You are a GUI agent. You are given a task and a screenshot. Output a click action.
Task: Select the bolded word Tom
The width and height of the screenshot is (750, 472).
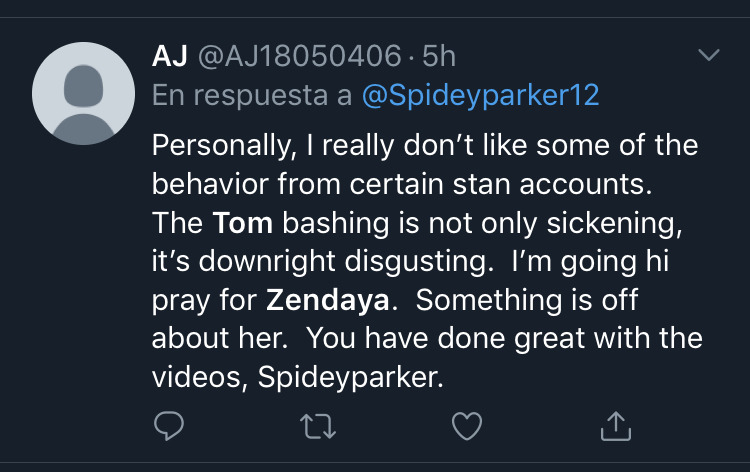tap(243, 223)
